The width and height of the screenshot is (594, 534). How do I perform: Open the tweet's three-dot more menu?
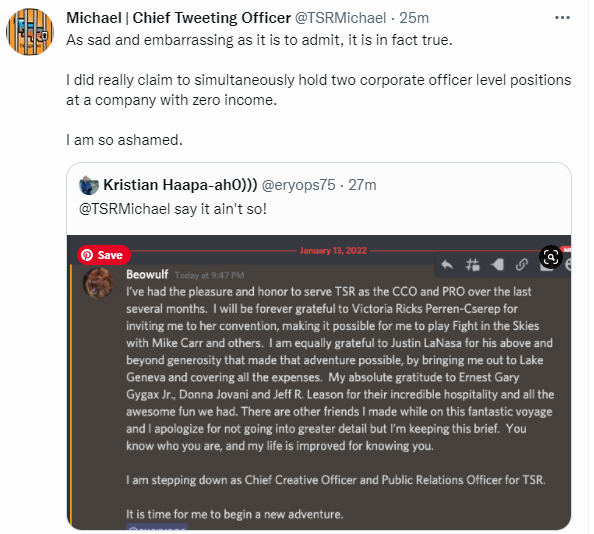tap(562, 18)
